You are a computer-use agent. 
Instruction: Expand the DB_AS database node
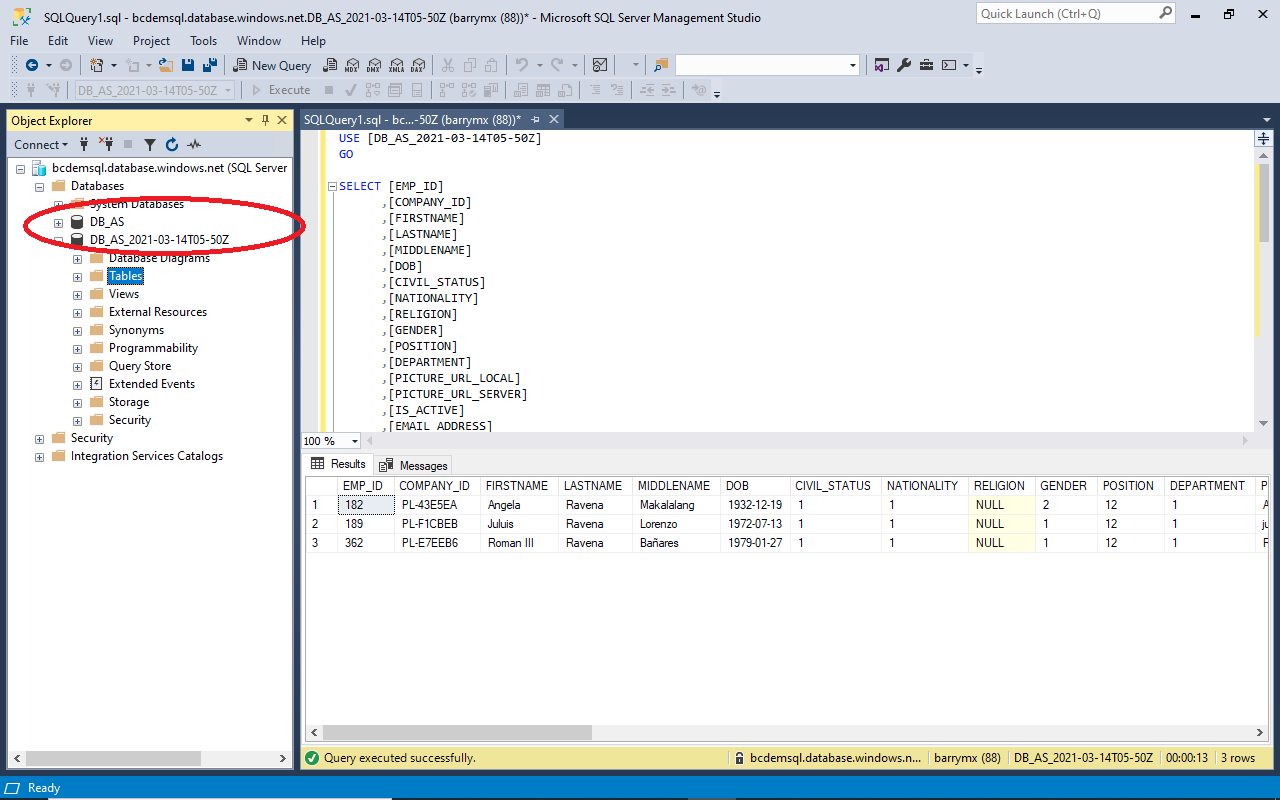[x=58, y=222]
